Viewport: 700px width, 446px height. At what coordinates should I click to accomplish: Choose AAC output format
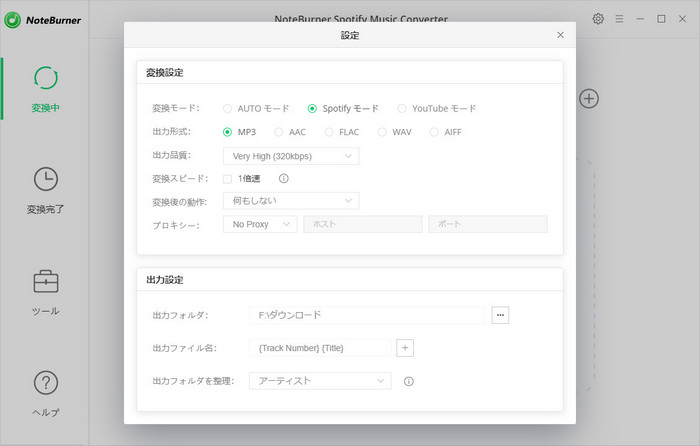point(279,132)
